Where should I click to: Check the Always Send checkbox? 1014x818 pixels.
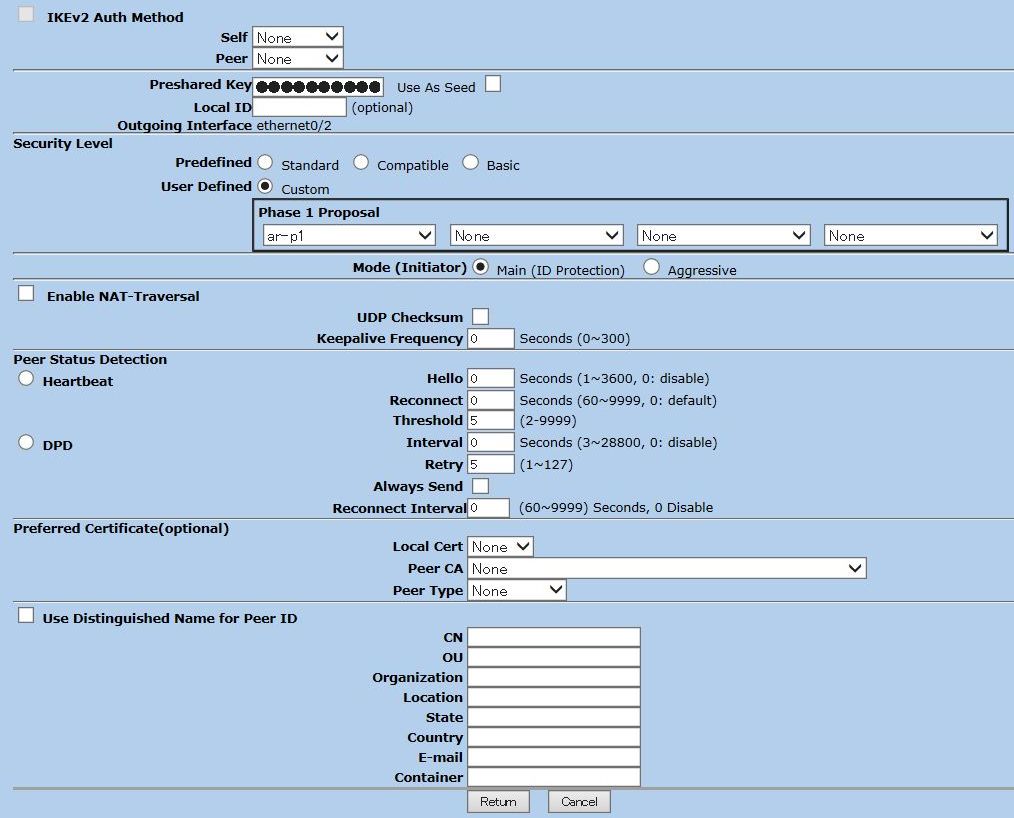pos(480,486)
